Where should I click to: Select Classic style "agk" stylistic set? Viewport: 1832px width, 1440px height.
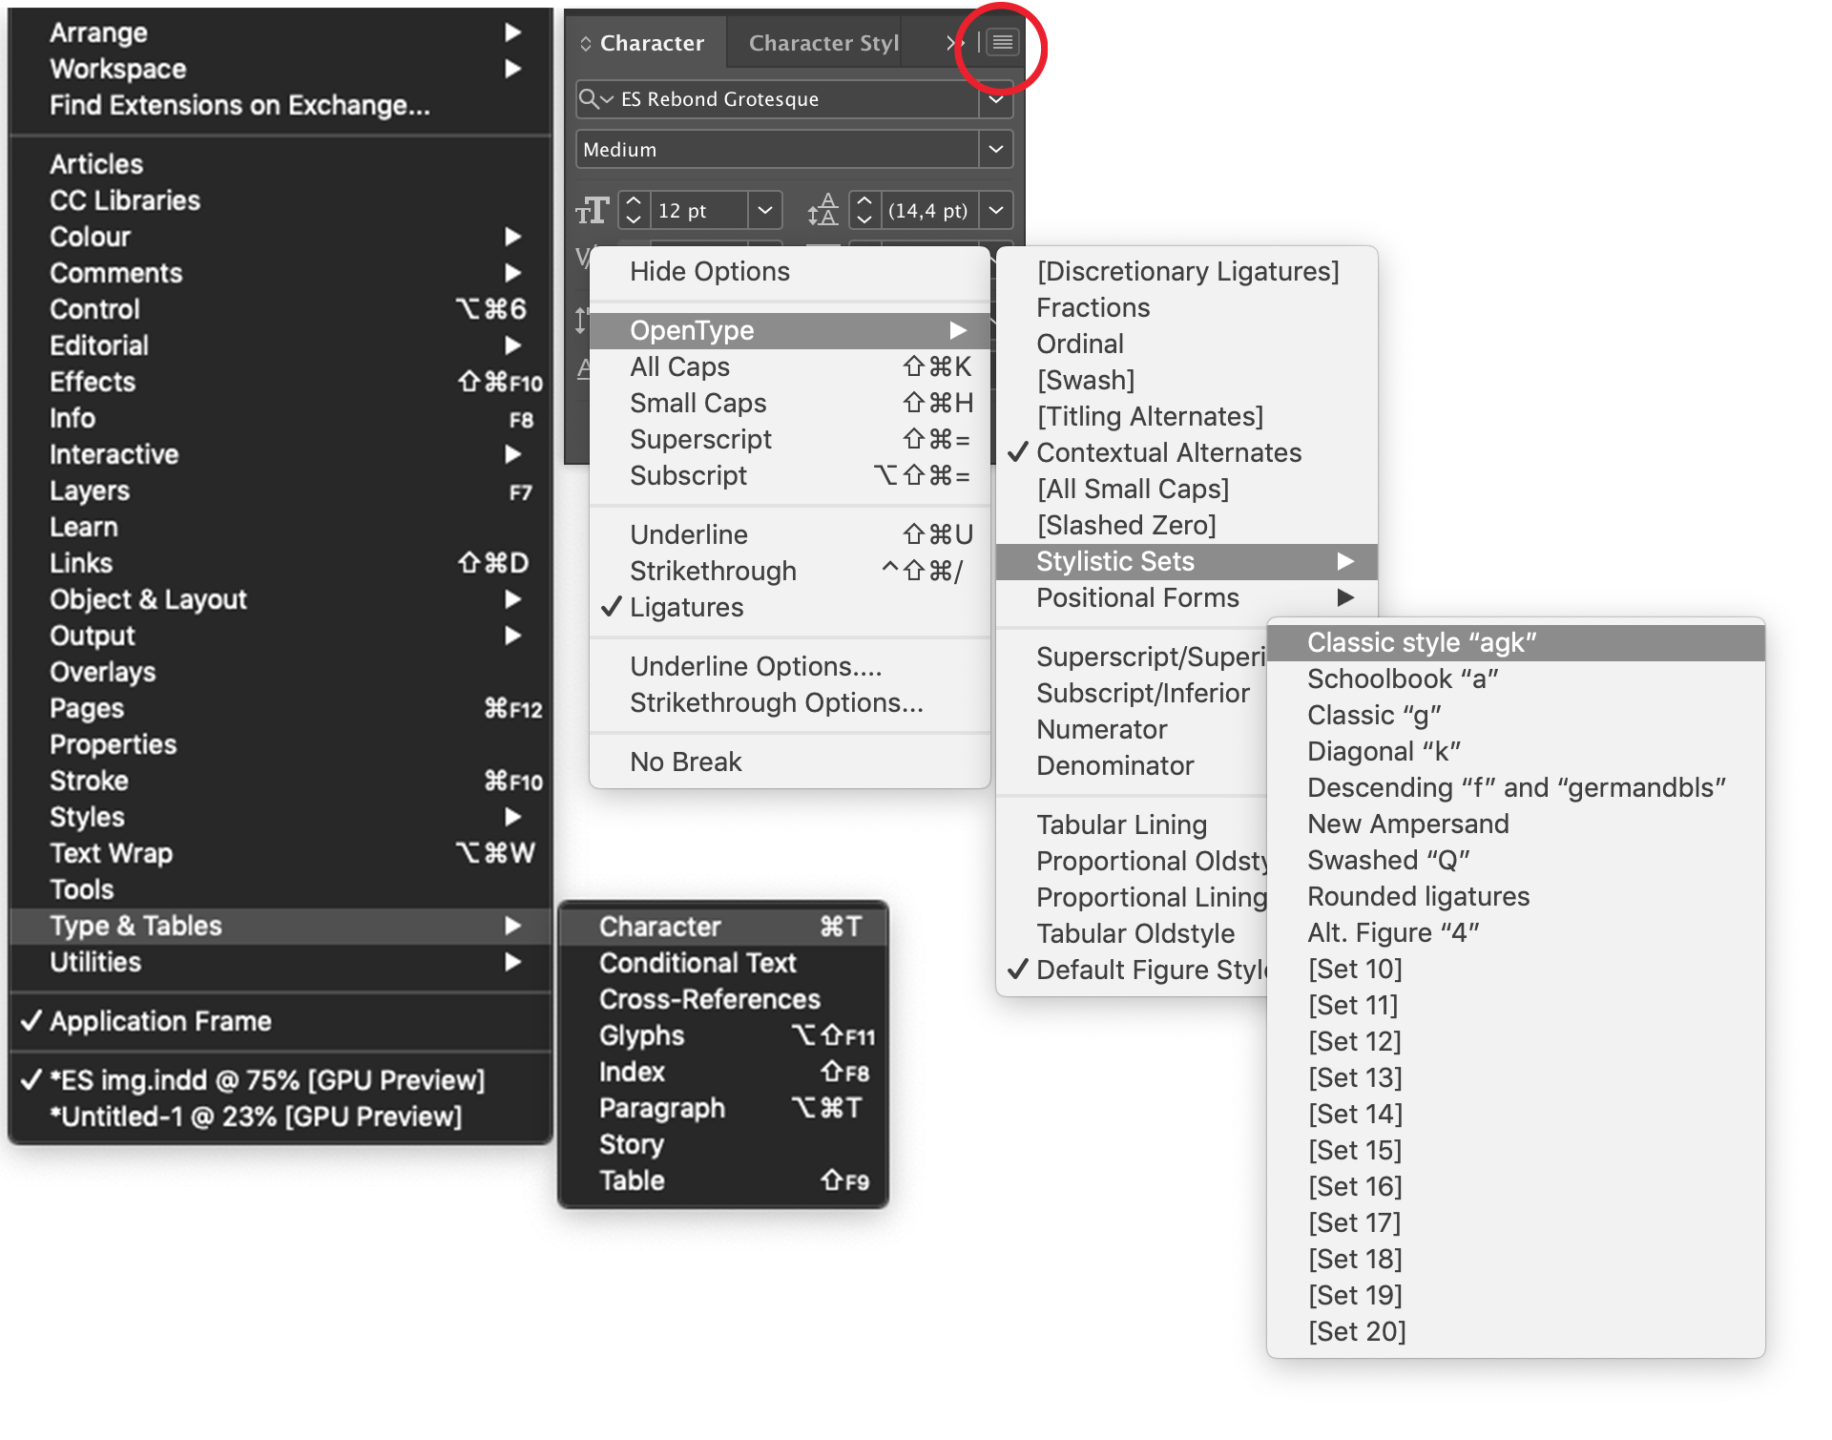[x=1421, y=643]
